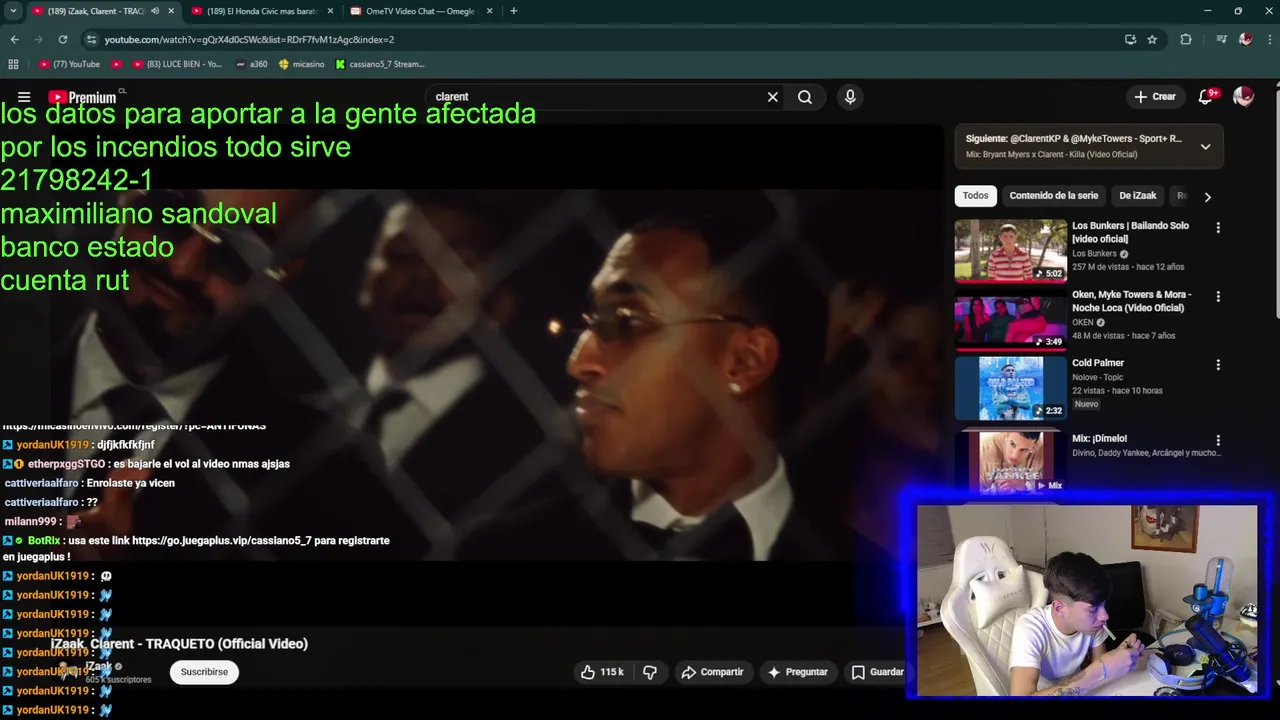
Task: Click the Suscribirse button
Action: 204,672
